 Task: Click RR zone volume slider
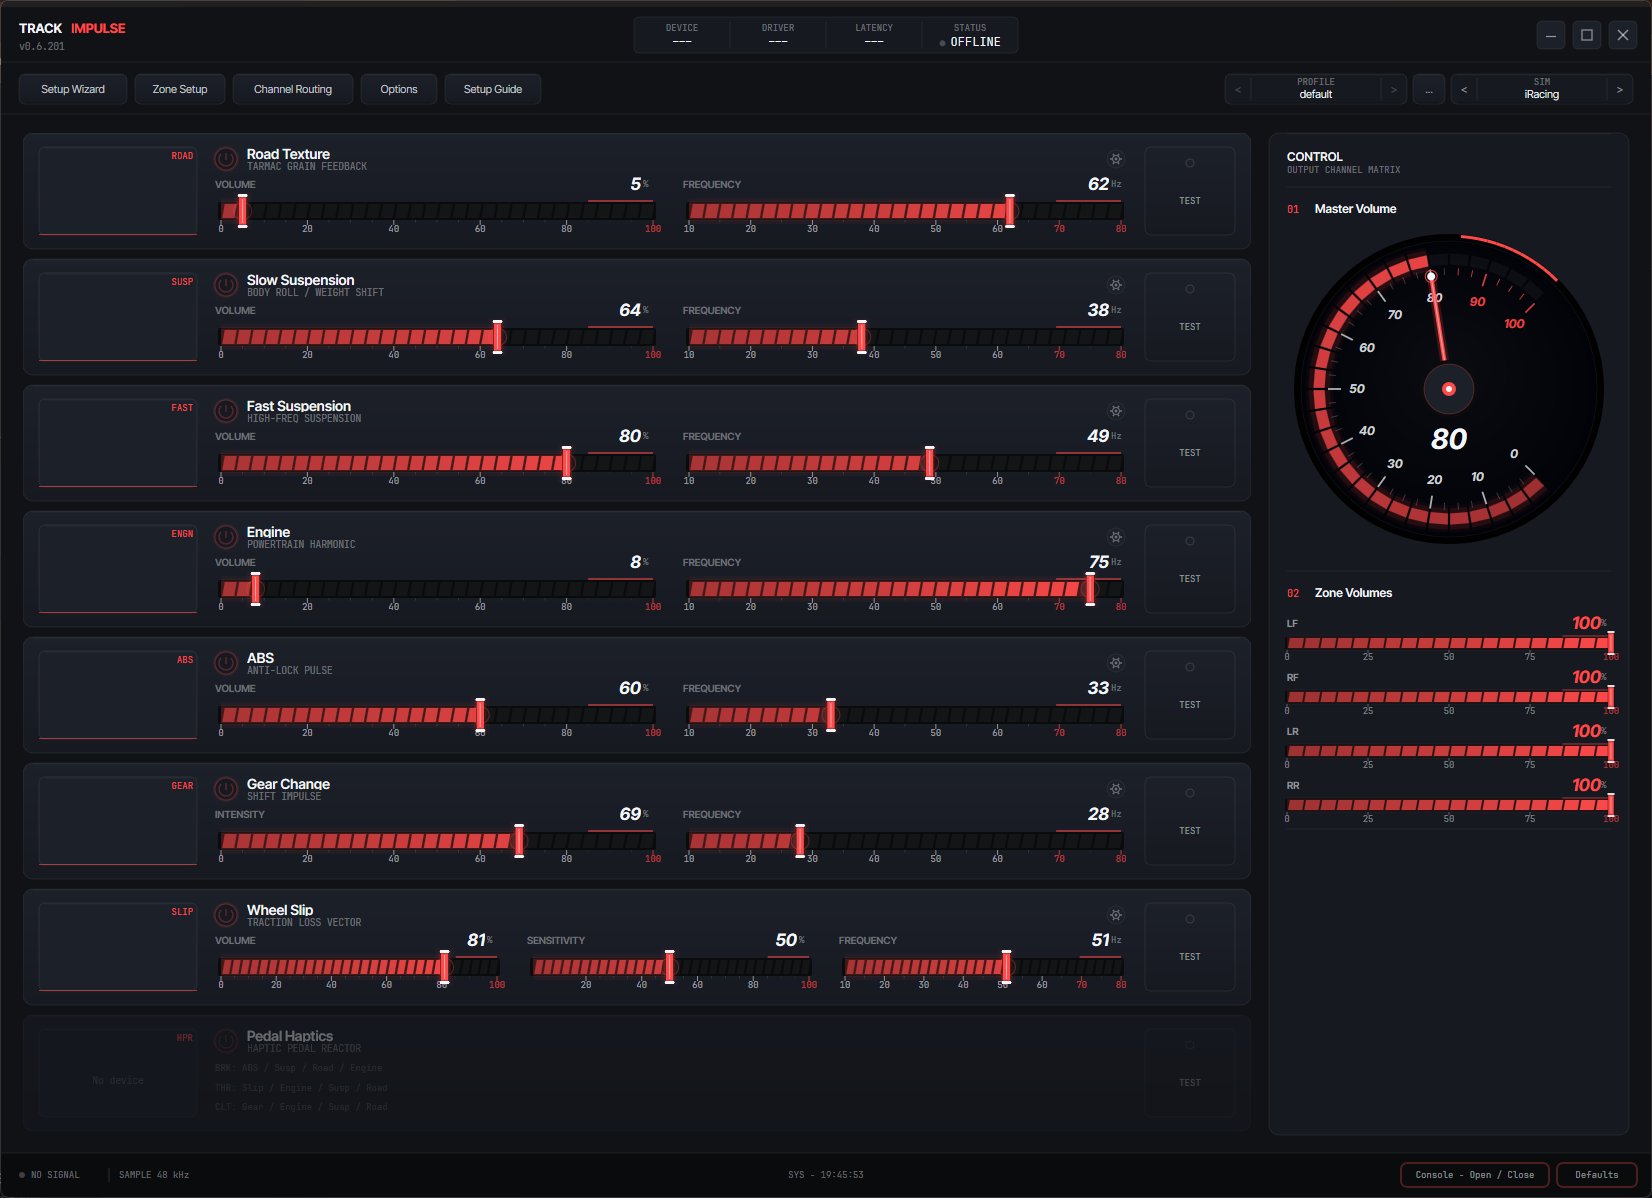click(x=1449, y=805)
